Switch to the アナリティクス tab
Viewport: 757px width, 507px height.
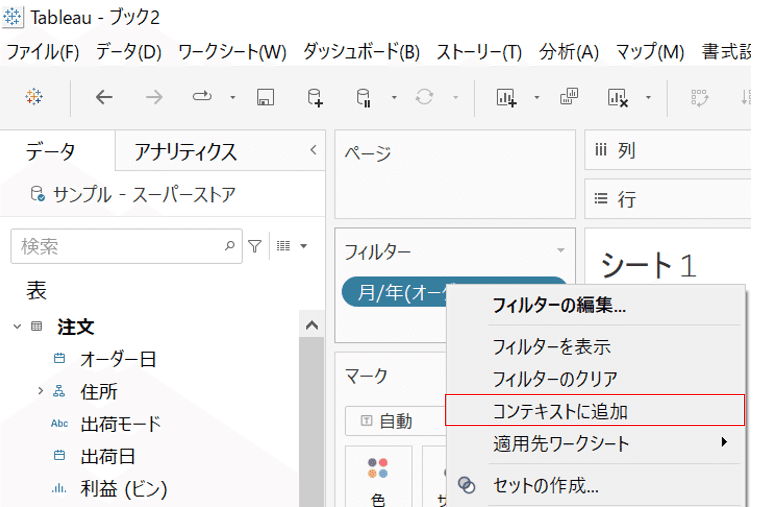[186, 152]
